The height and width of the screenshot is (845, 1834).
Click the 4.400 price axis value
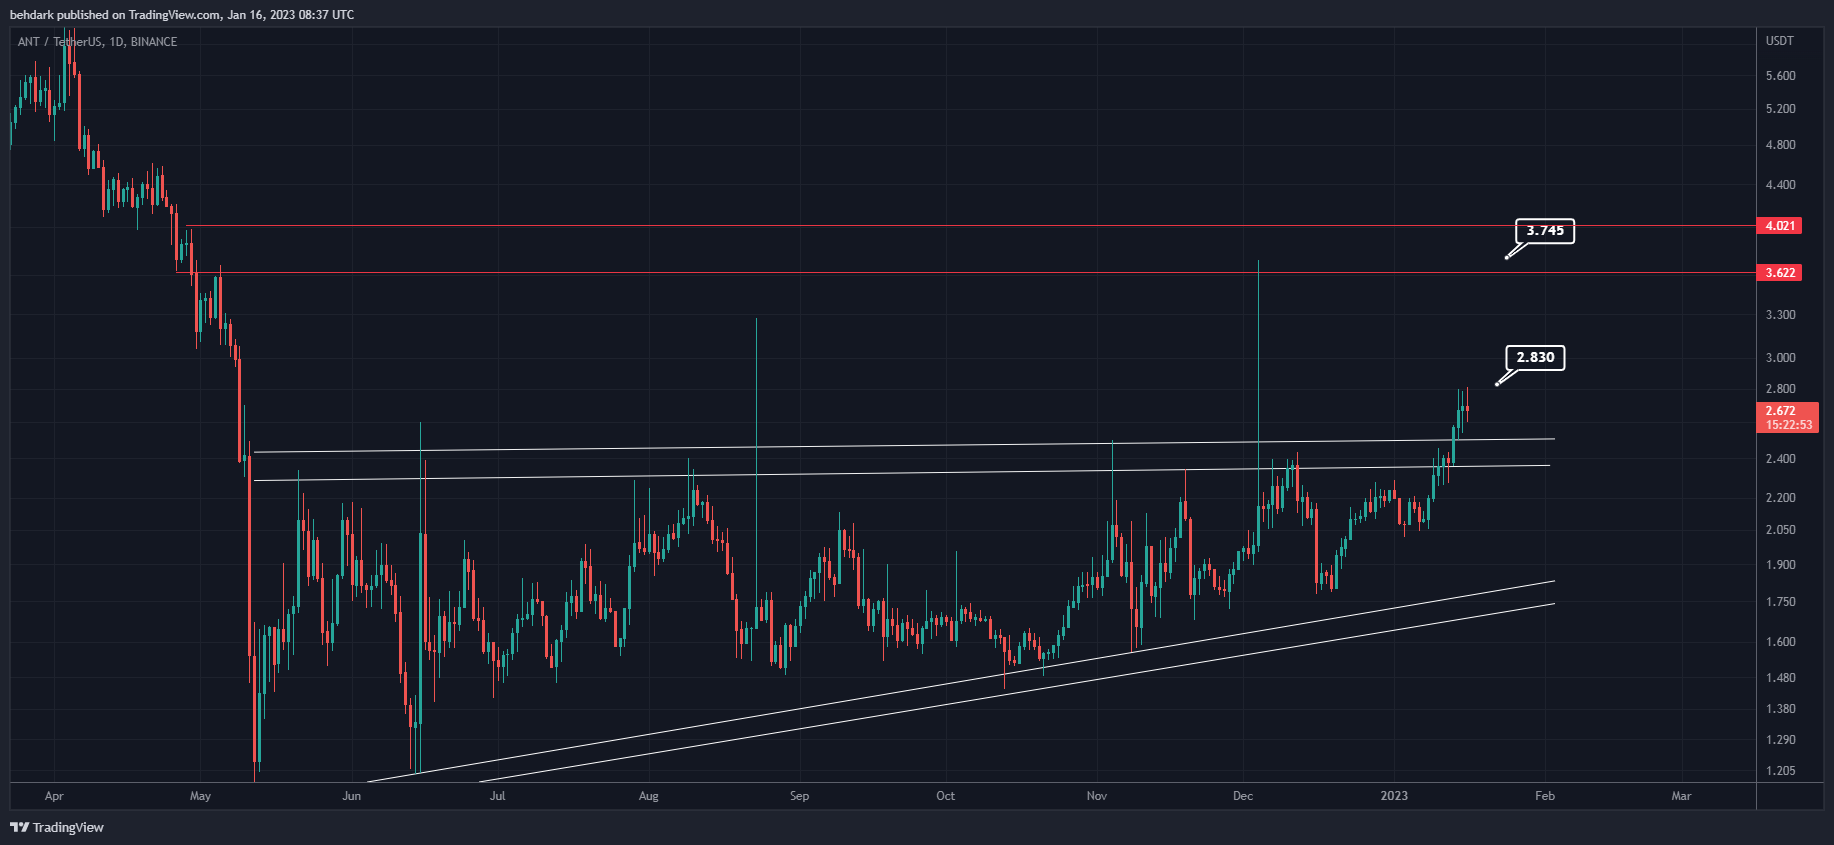tap(1780, 185)
